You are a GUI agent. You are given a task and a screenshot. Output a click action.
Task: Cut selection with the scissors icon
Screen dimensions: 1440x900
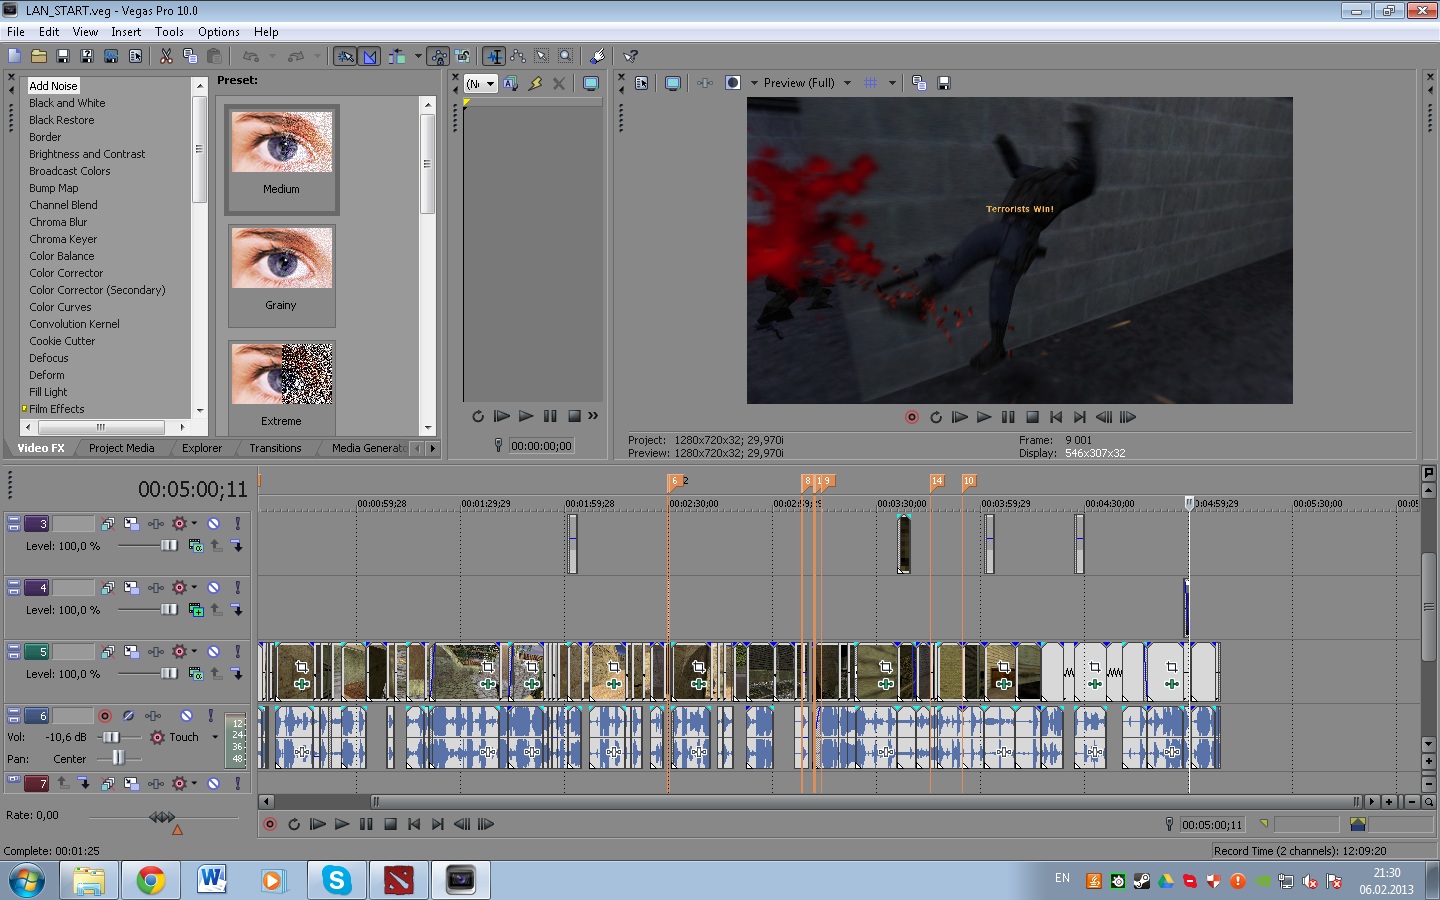click(166, 56)
